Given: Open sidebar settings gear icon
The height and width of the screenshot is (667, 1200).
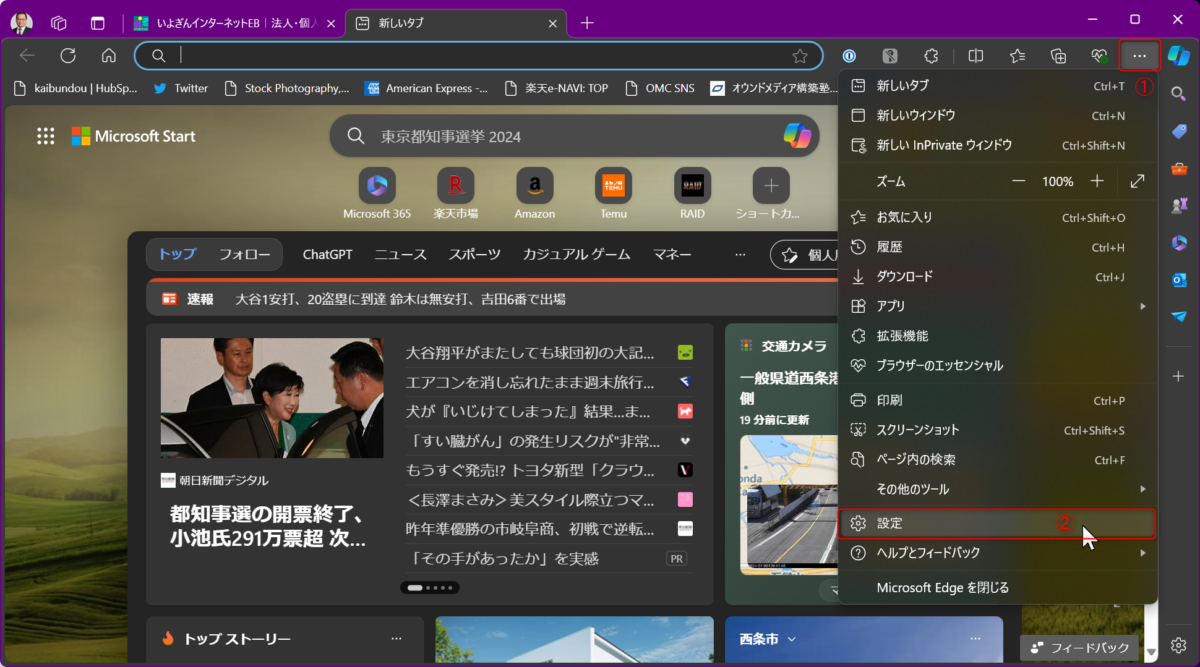Looking at the screenshot, I should pos(1179,646).
